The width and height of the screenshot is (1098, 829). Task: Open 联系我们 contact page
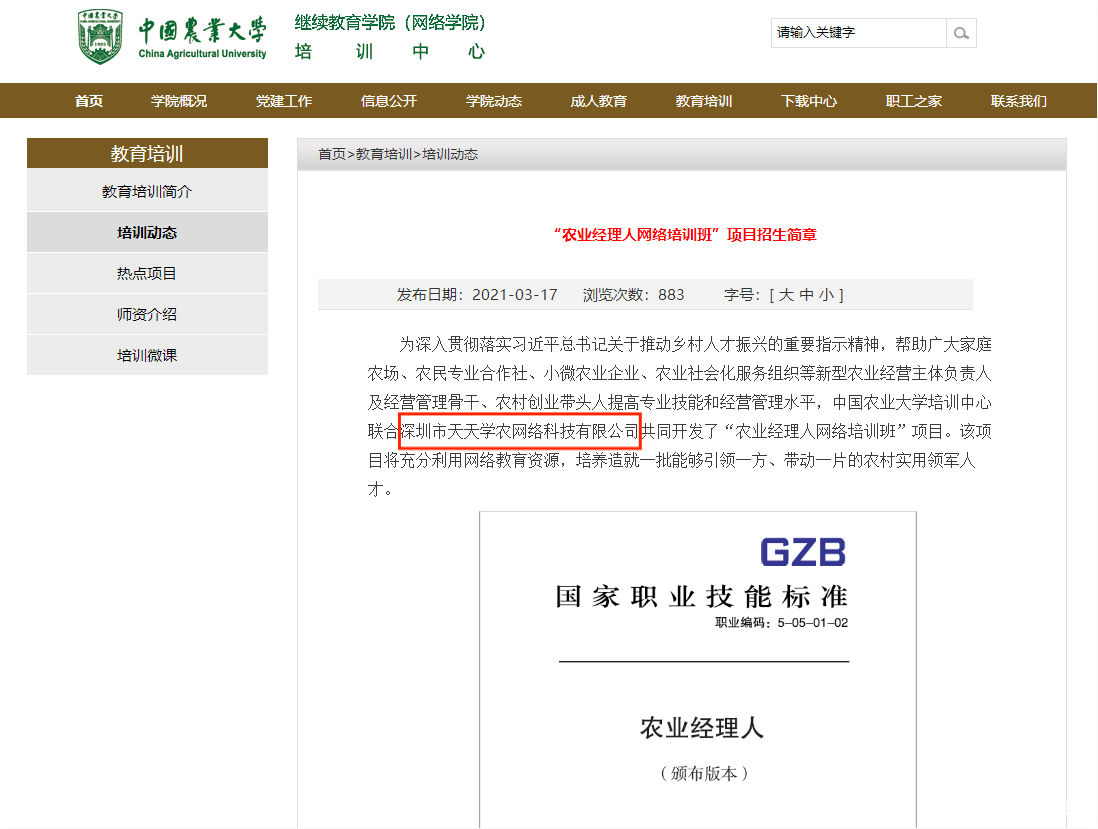pos(1019,101)
